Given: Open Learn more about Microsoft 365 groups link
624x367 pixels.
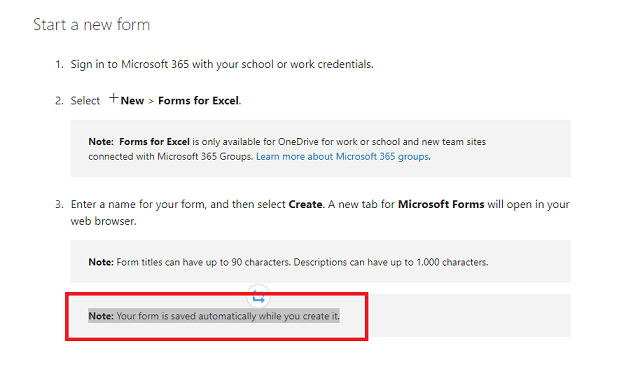Looking at the screenshot, I should (x=342, y=156).
